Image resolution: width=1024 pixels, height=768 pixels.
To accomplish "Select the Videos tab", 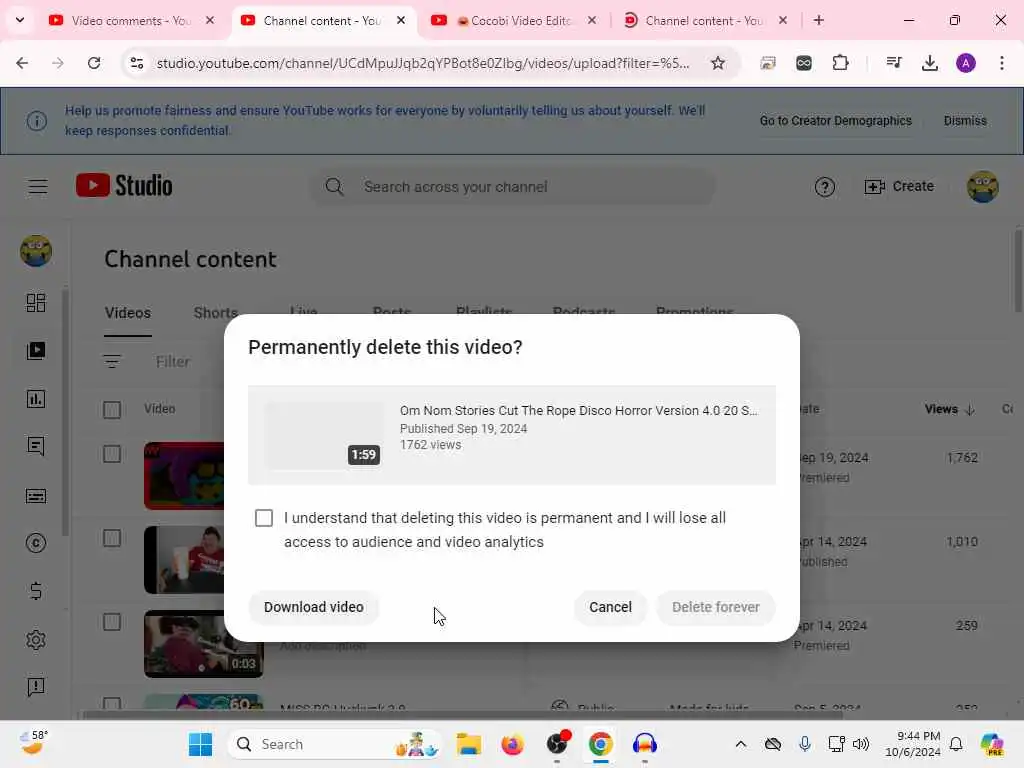I will [128, 313].
